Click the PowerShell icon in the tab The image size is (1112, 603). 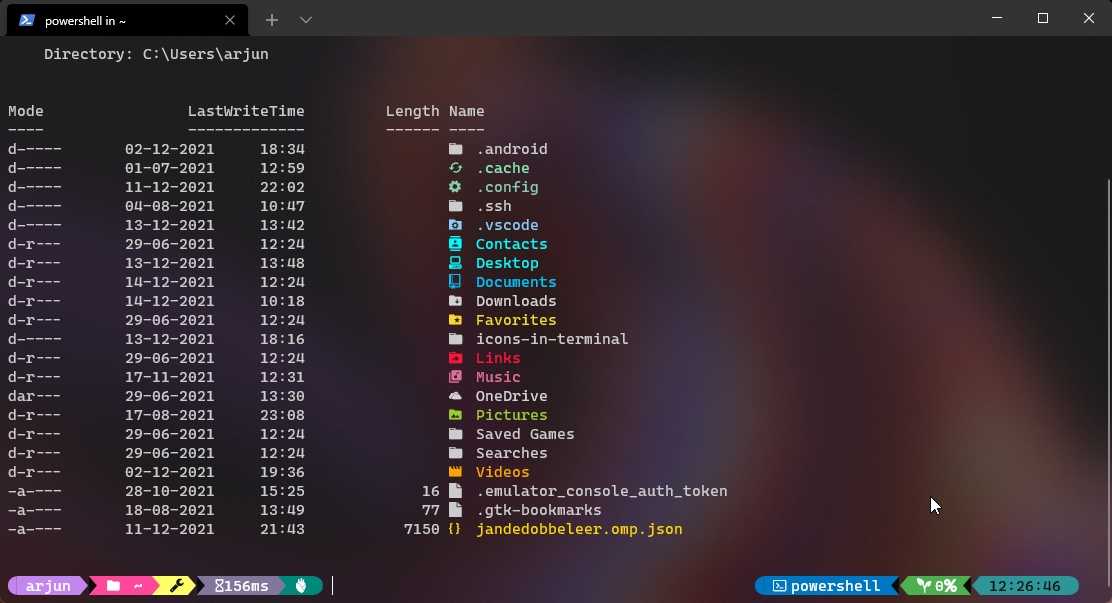coord(27,20)
